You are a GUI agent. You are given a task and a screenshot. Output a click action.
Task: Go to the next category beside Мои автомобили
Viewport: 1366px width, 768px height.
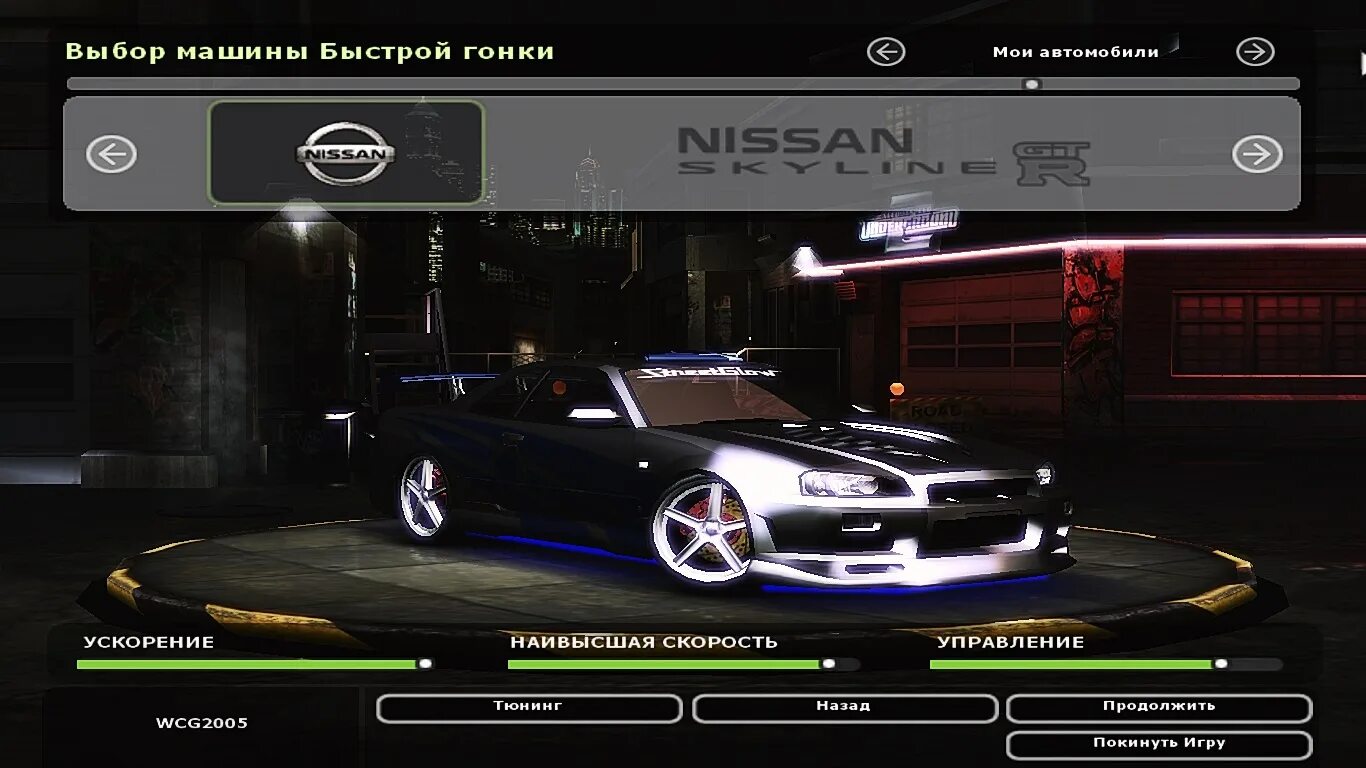[x=1255, y=51]
